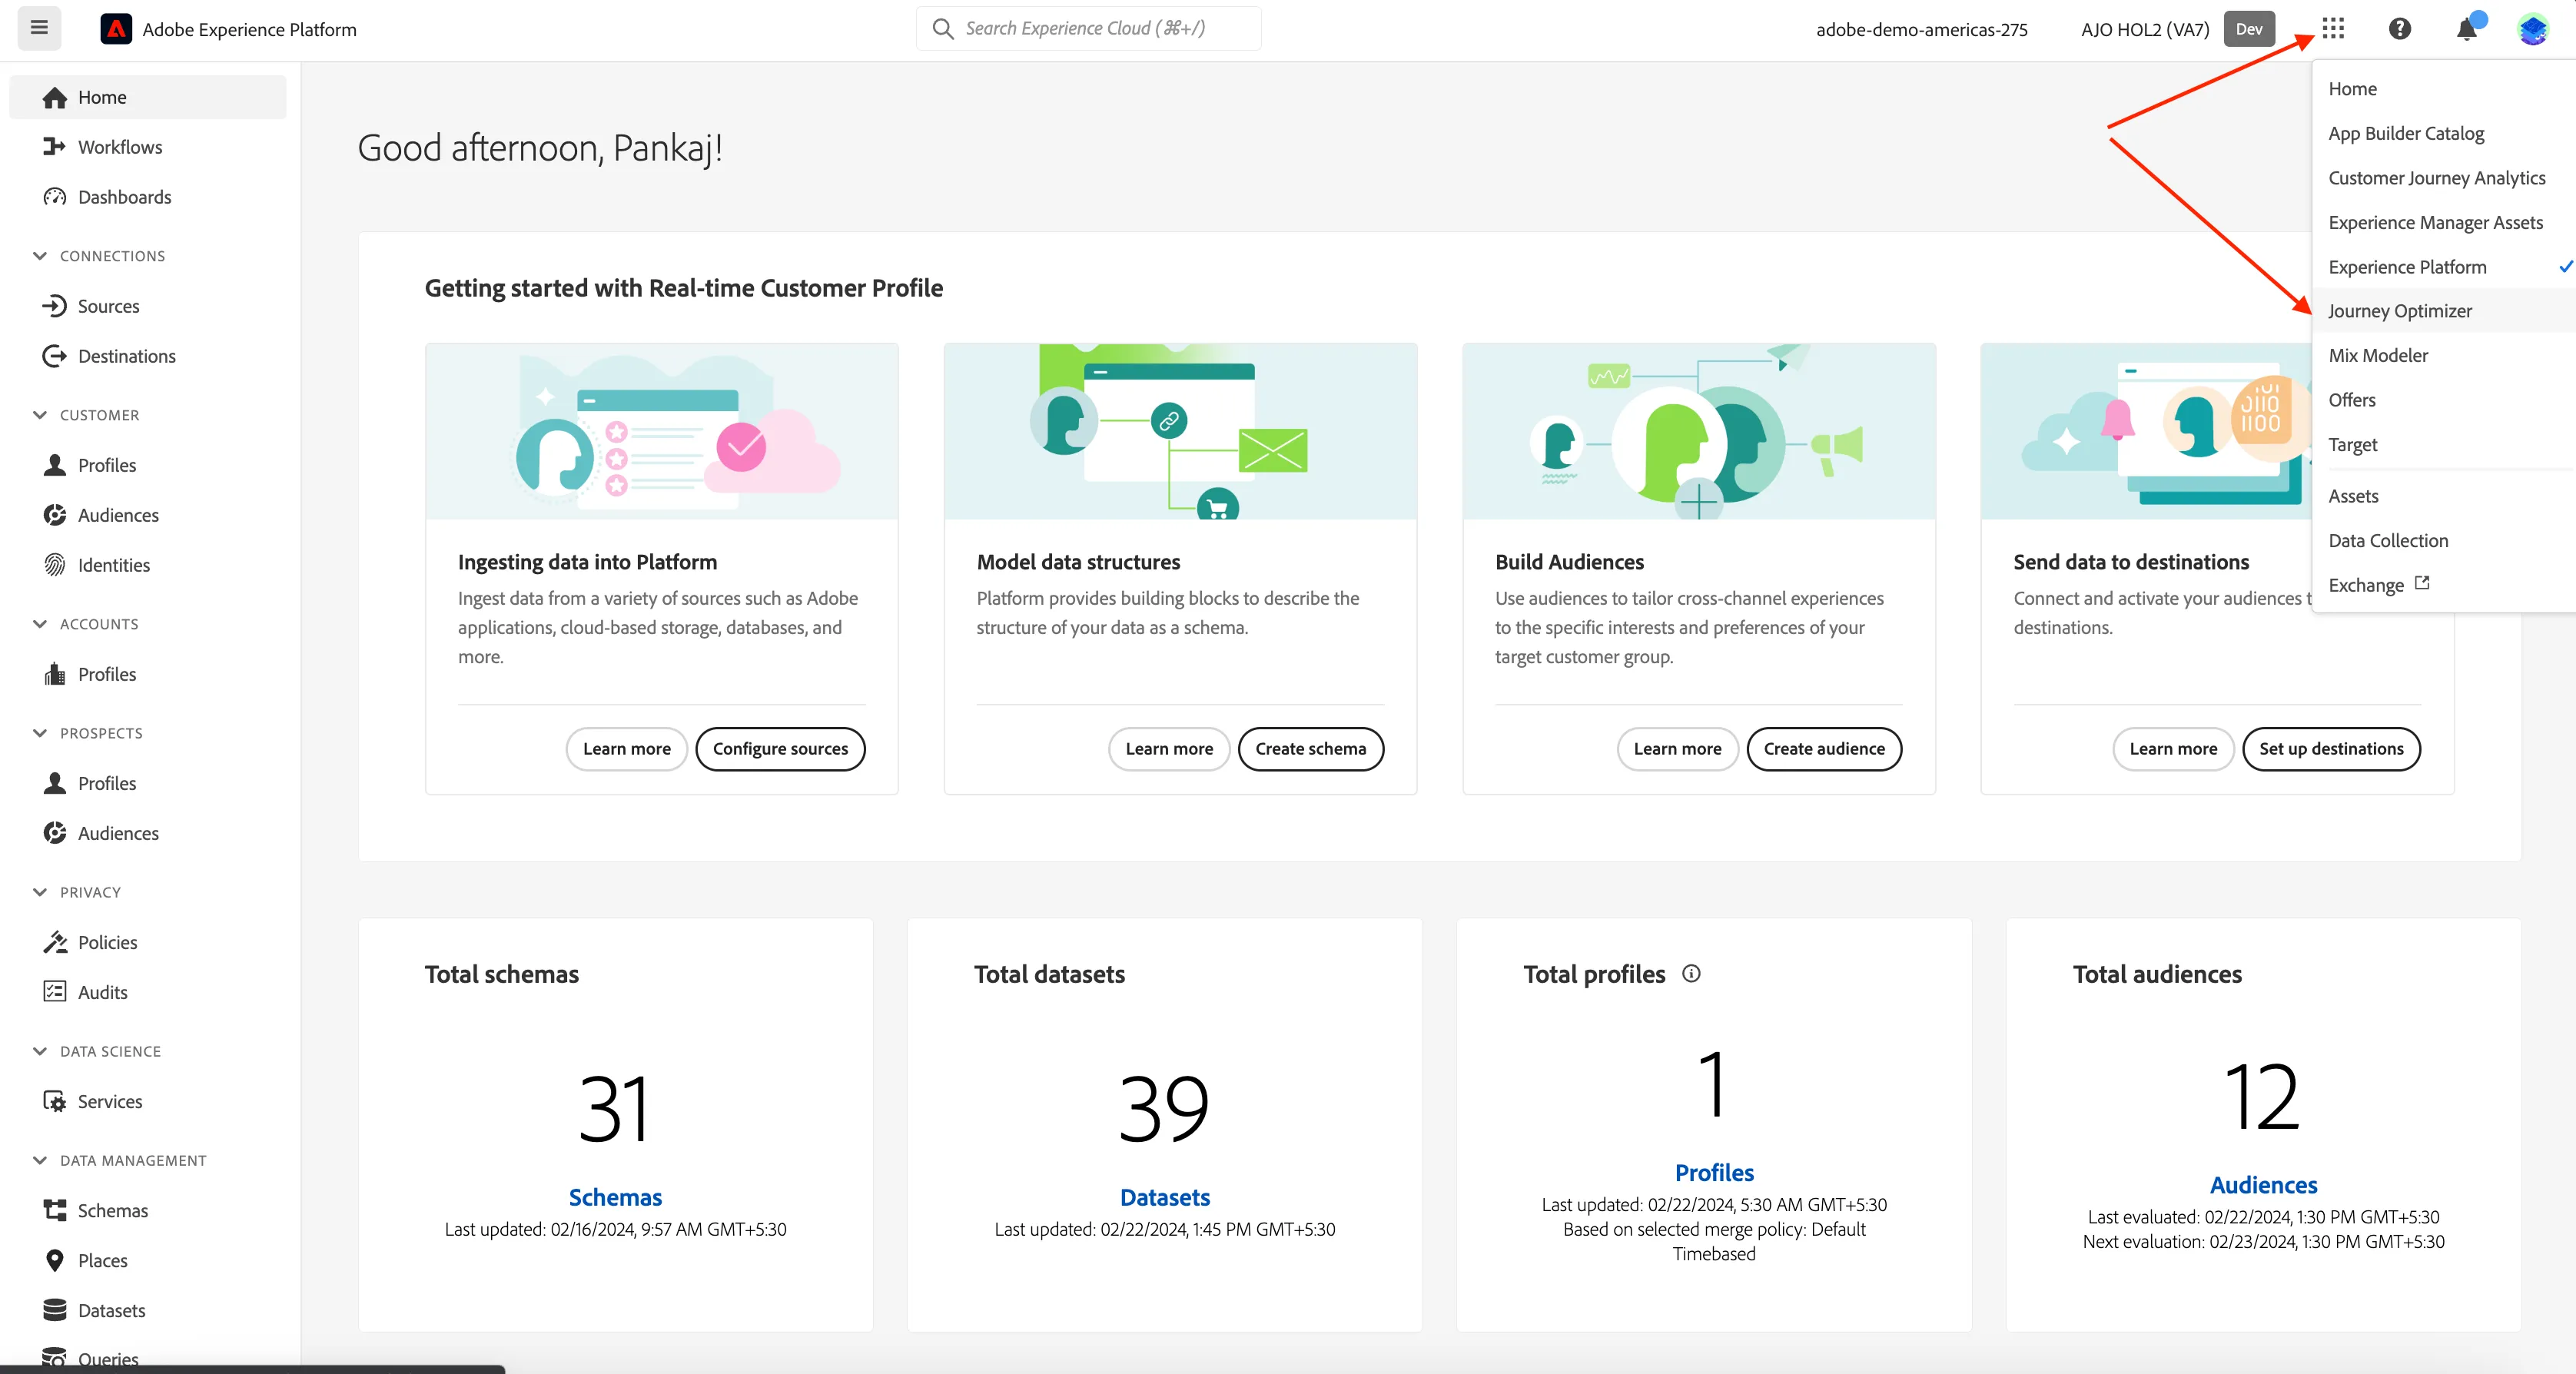Open the help question mark icon
This screenshot has height=1374, width=2576.
tap(2399, 29)
